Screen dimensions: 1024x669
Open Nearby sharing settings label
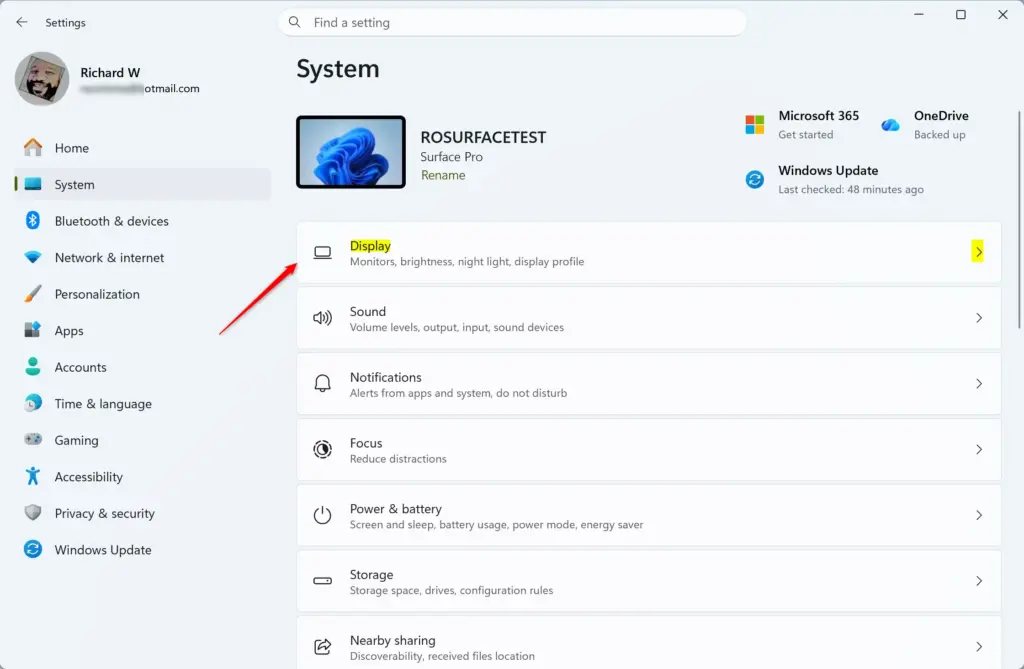pos(392,640)
